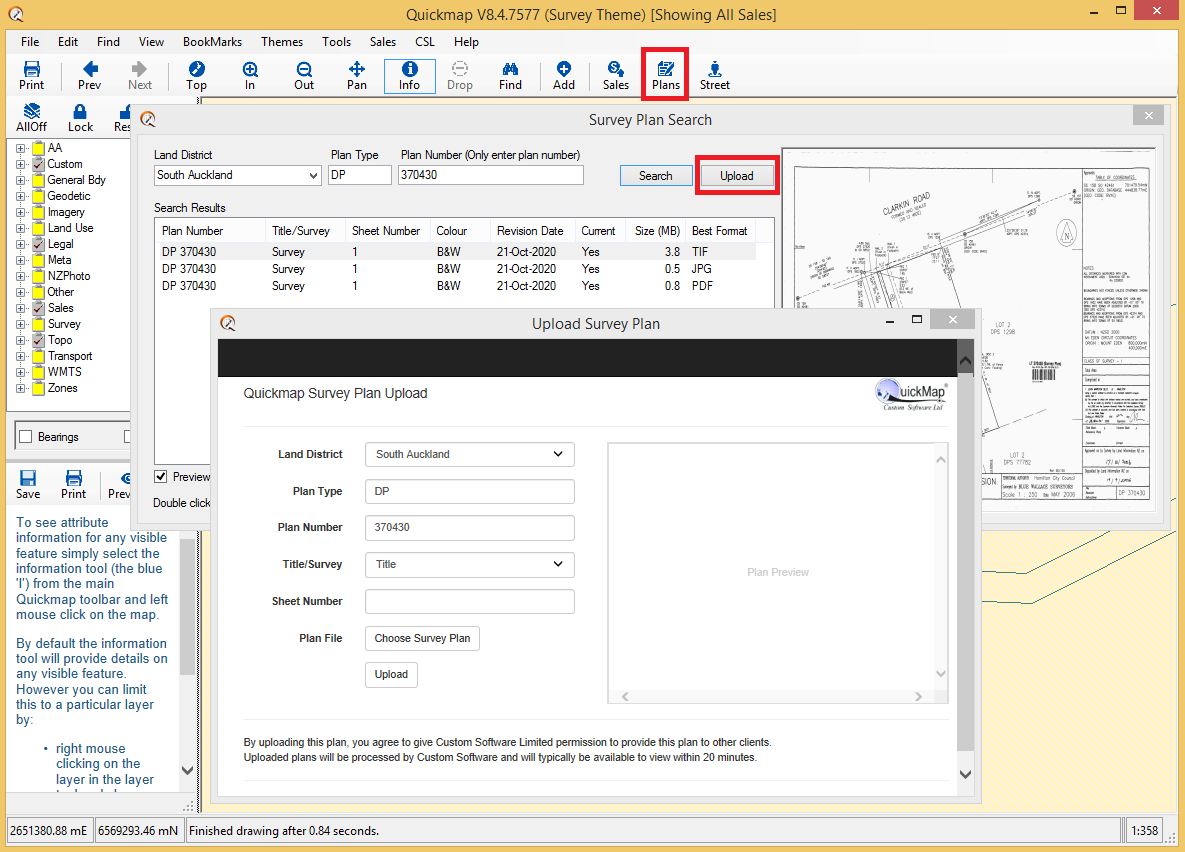Open the Title/Survey dropdown
Screen dimensions: 1185x852
tap(469, 564)
